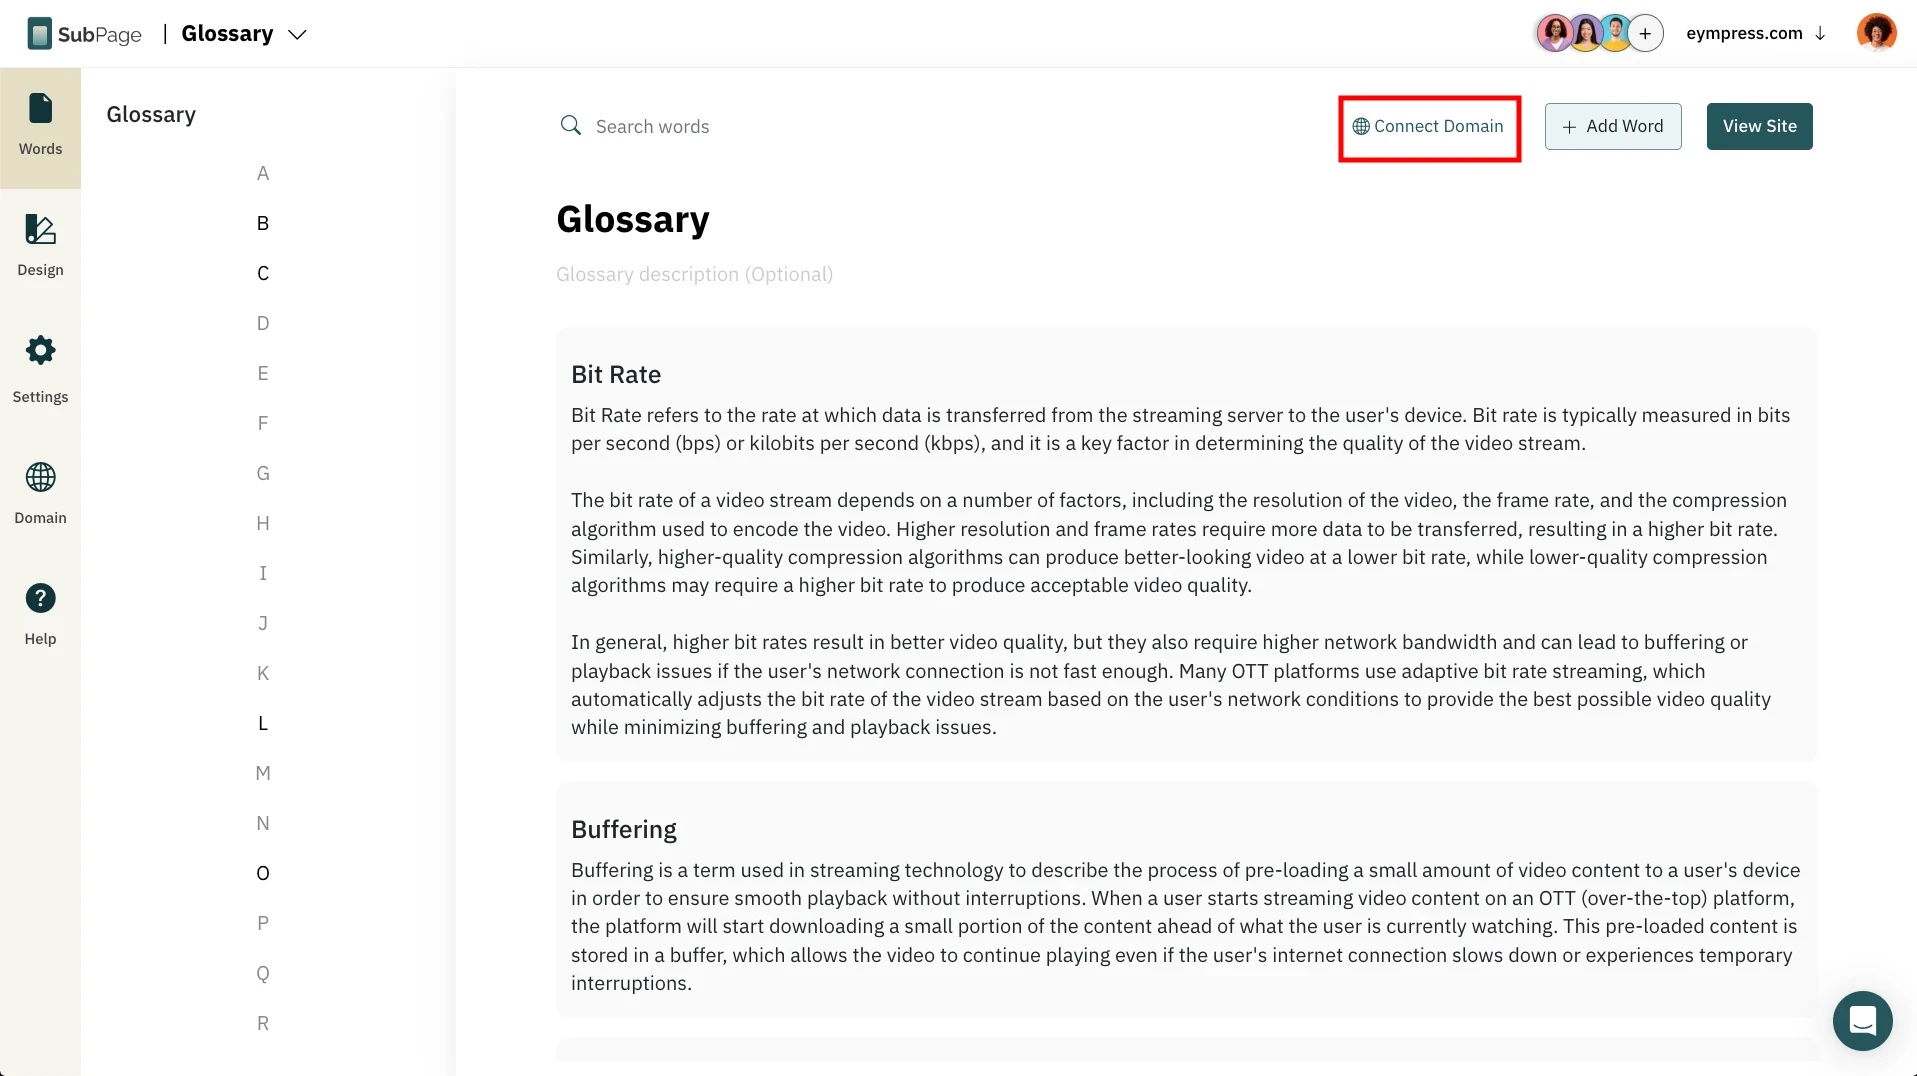Screen dimensions: 1917x1076
Task: Open the Design panel icon
Action: coord(40,230)
